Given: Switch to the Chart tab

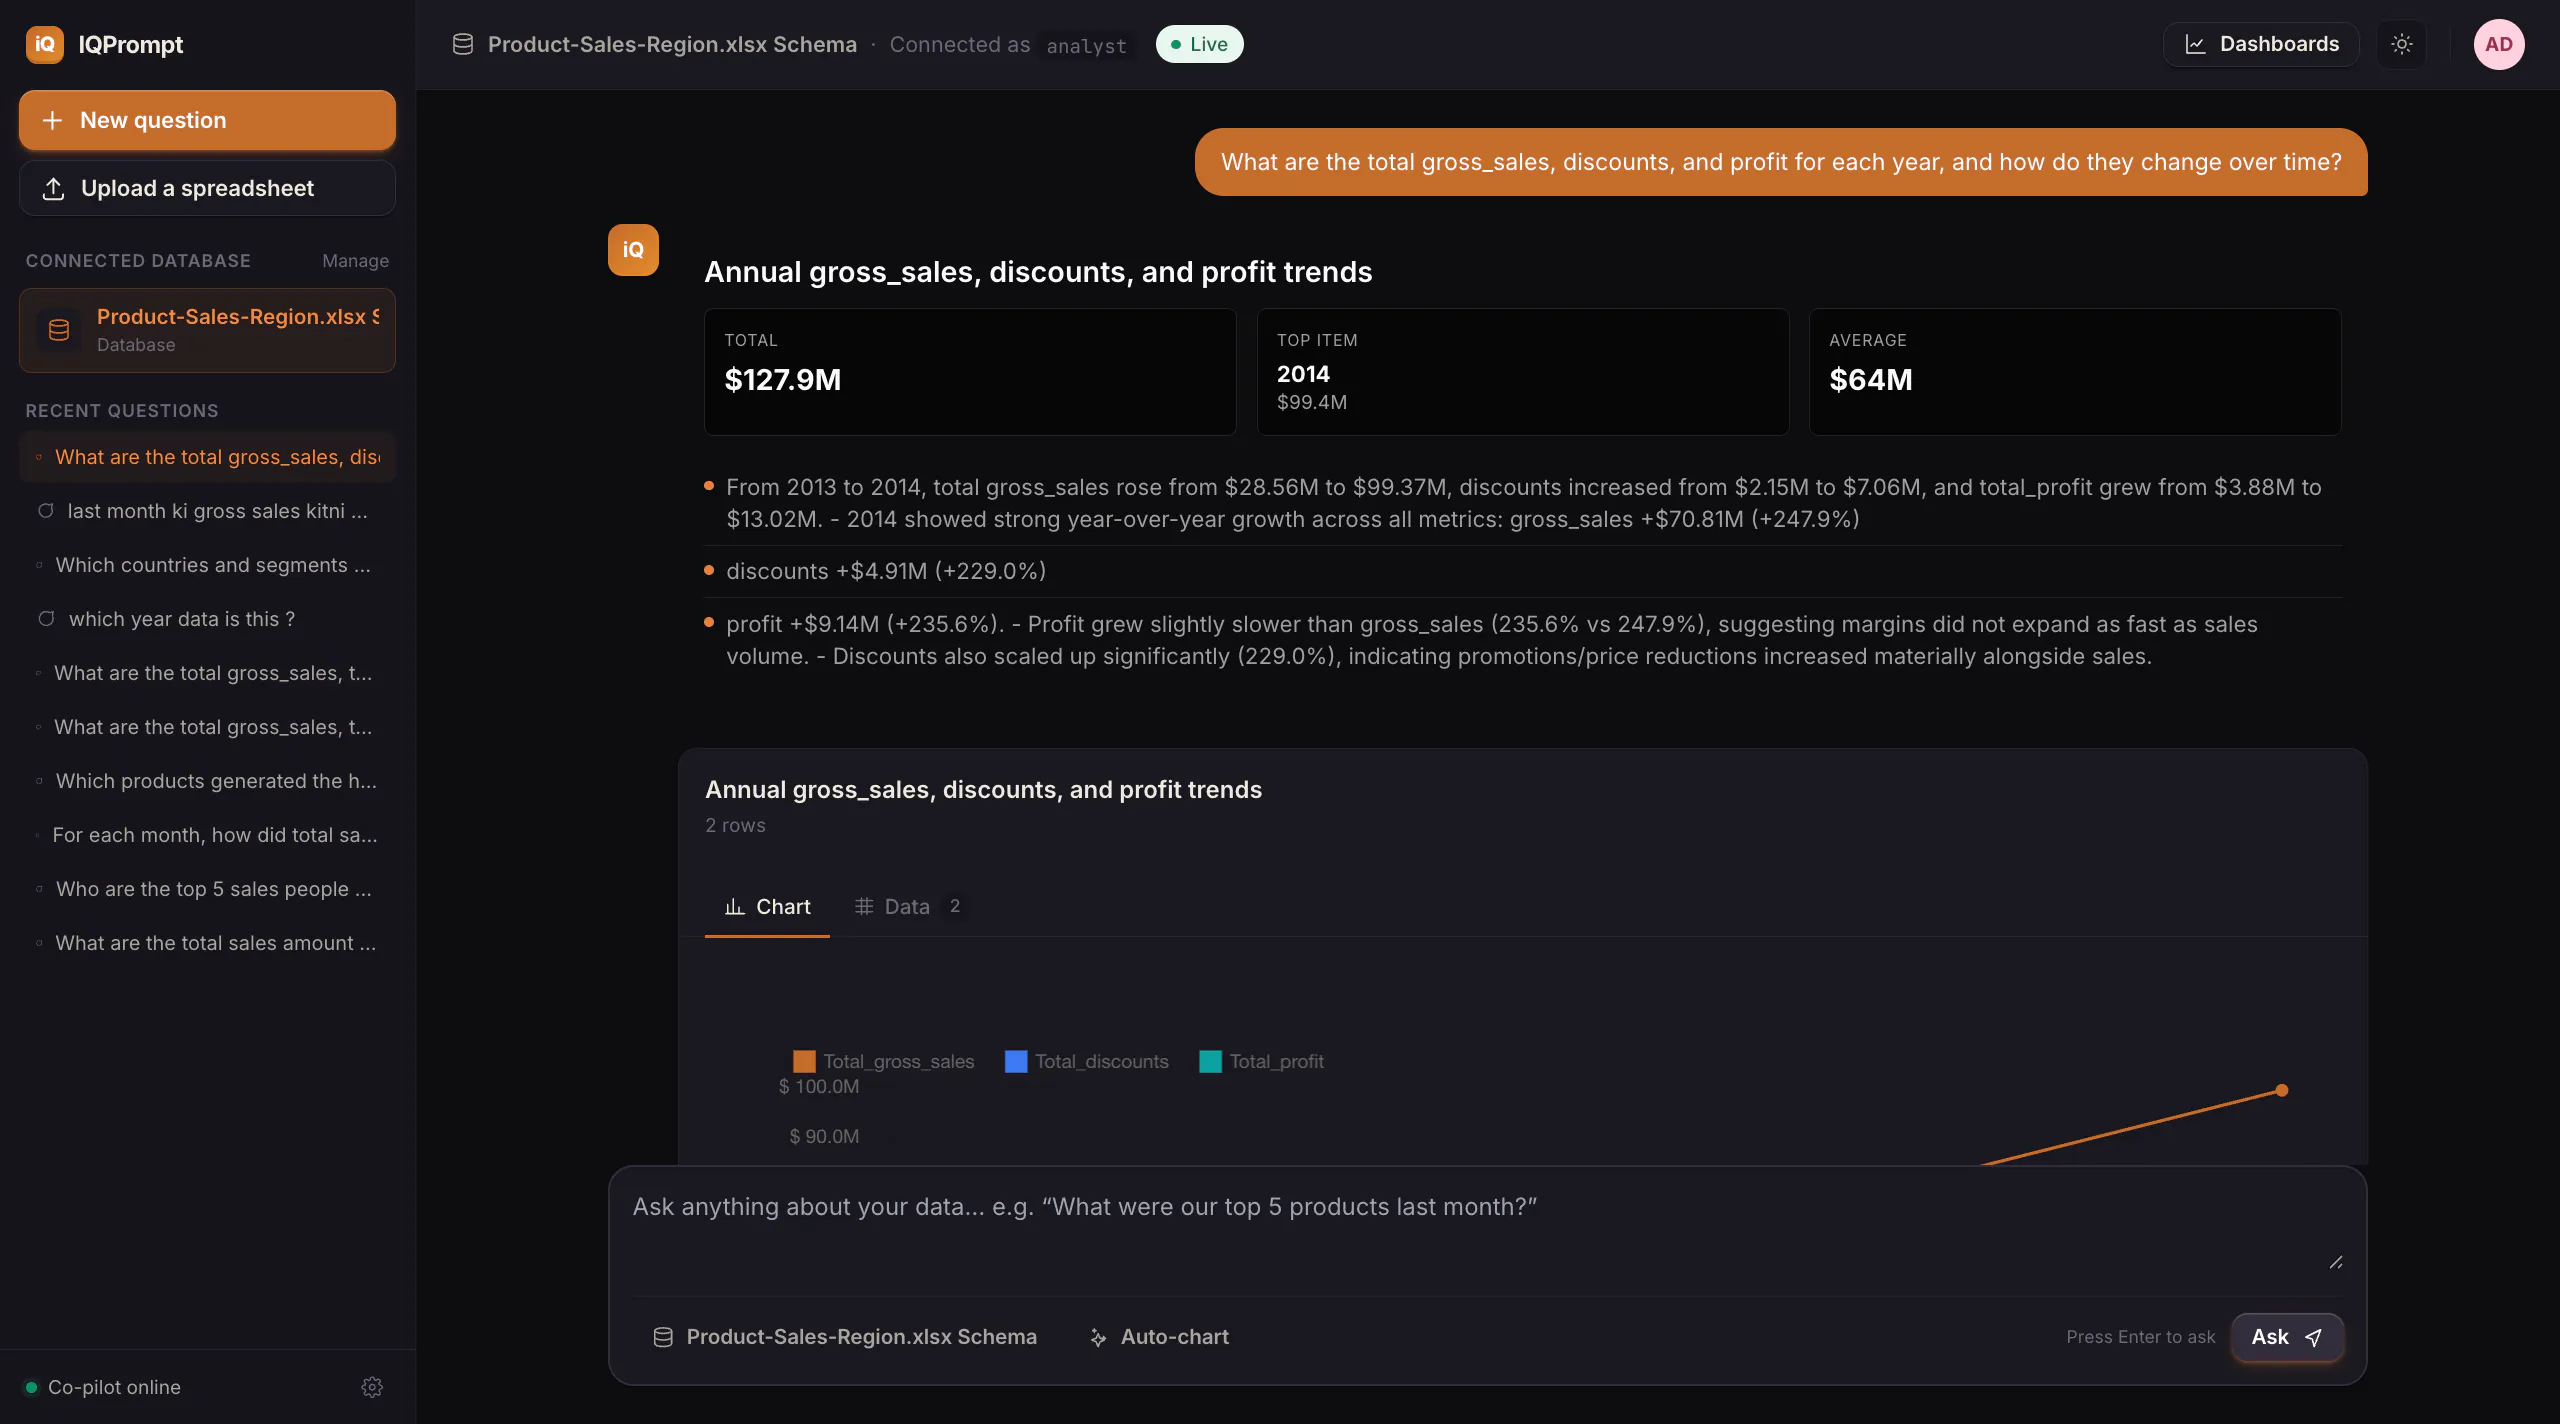Looking at the screenshot, I should pos(767,906).
